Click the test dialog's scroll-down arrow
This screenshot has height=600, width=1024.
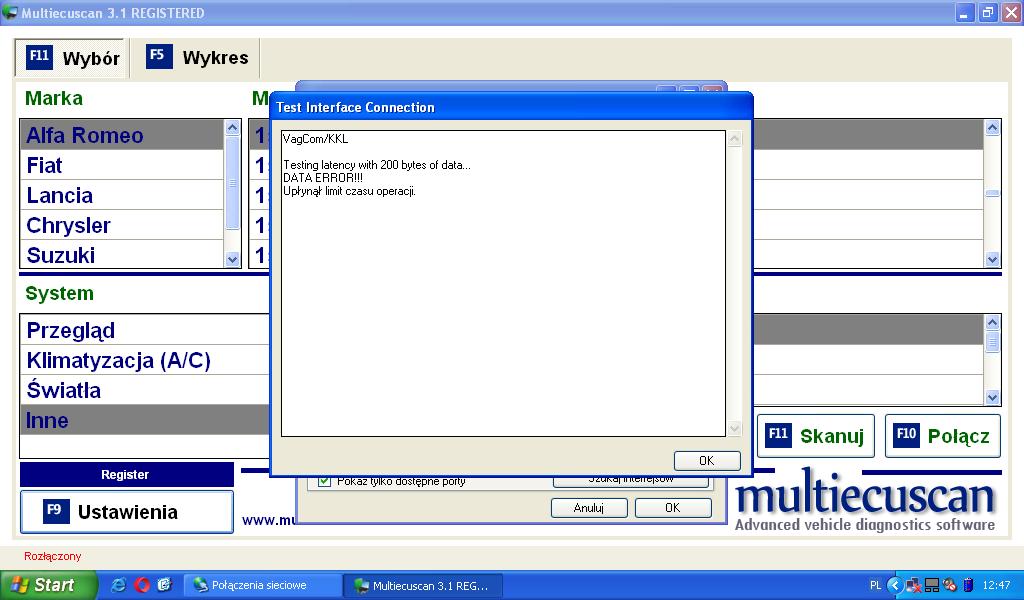tap(735, 428)
